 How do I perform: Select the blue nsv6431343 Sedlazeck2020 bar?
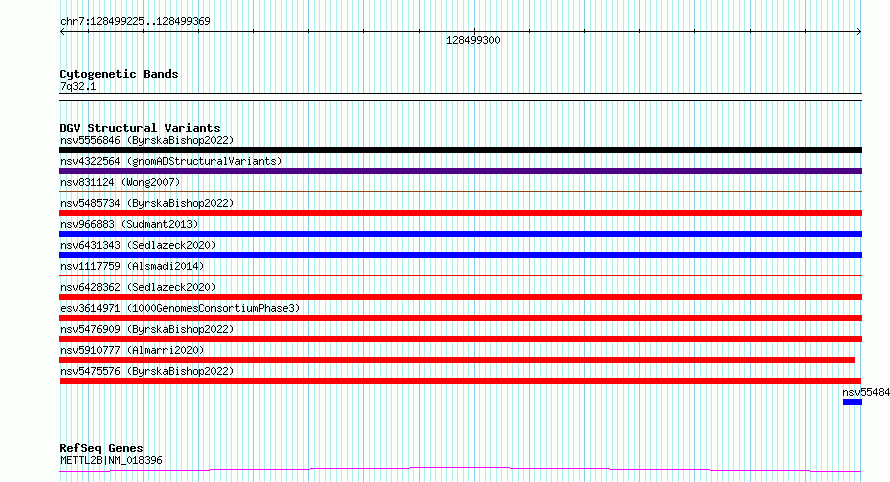(x=460, y=255)
